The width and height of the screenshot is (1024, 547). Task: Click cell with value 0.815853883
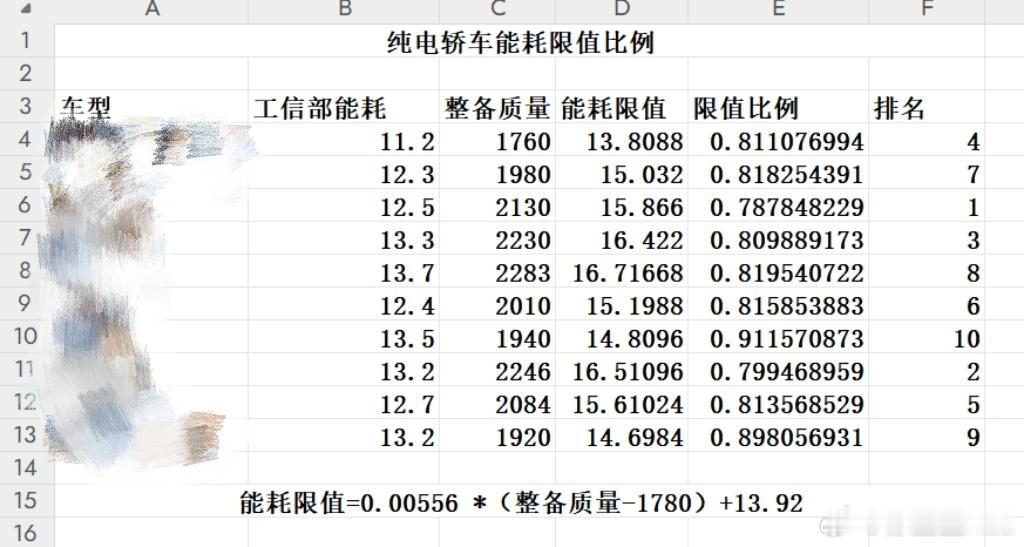pos(778,305)
